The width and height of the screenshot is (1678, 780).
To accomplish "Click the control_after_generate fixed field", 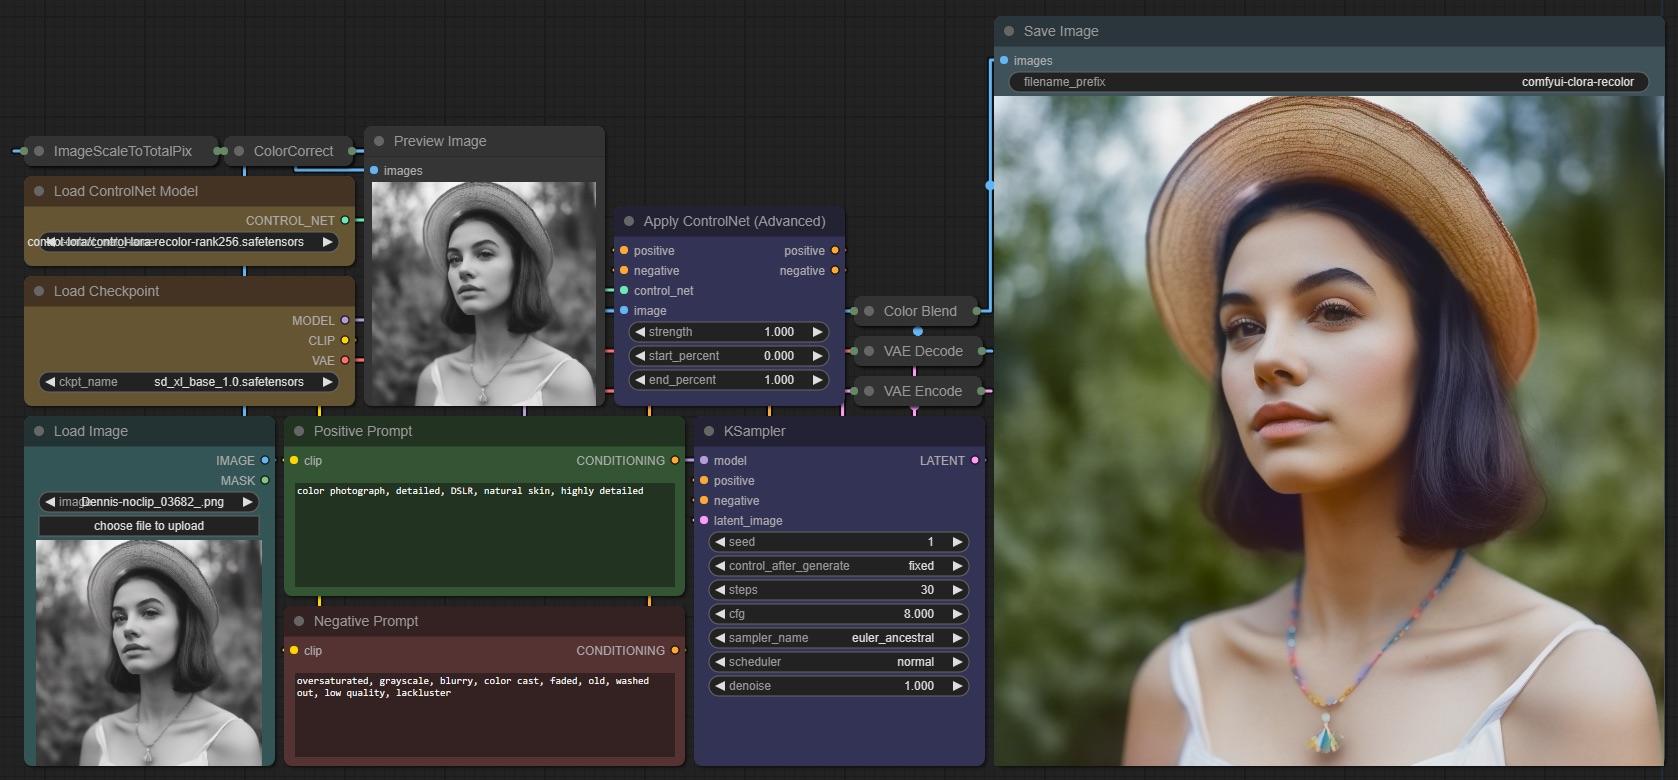I will click(x=838, y=566).
